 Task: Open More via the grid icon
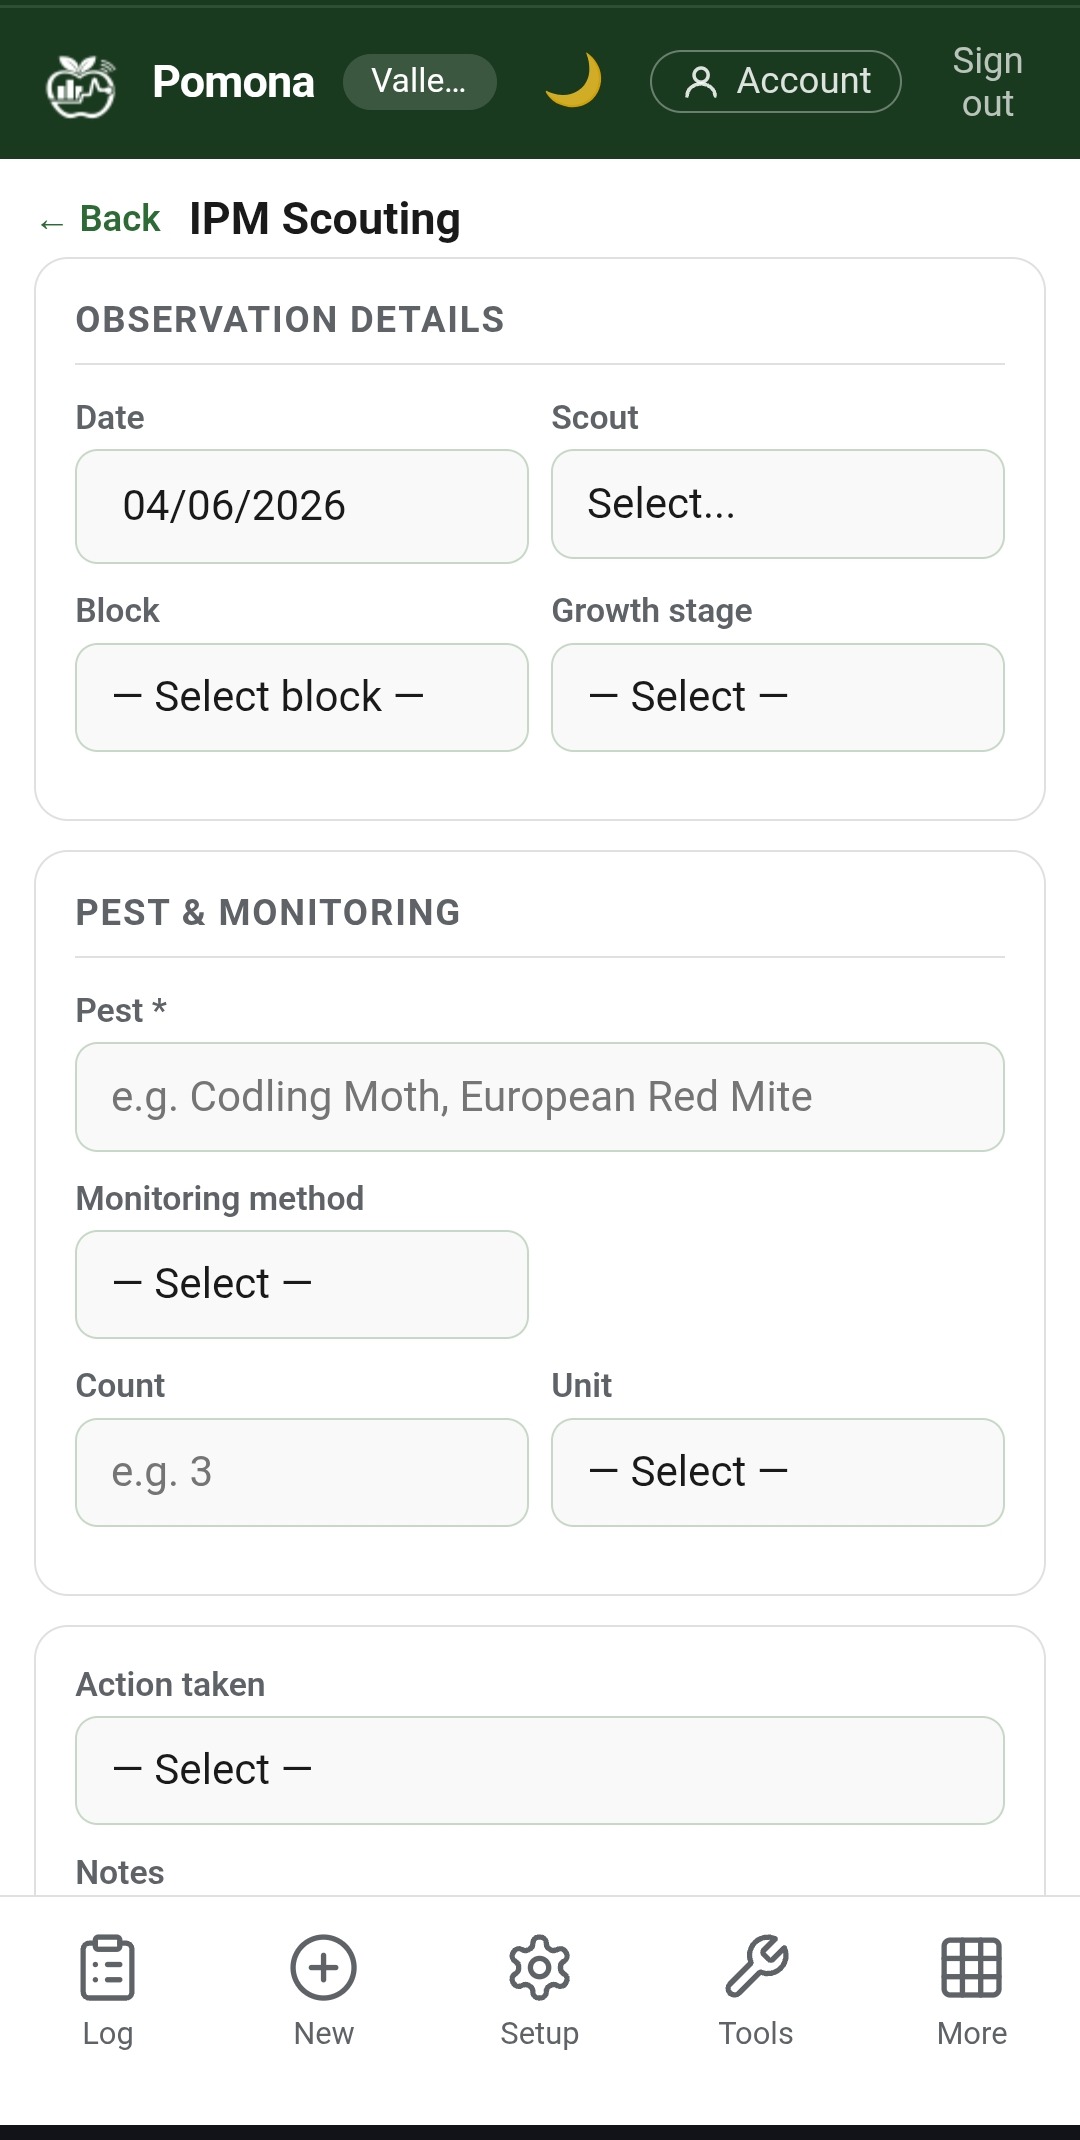[971, 1967]
